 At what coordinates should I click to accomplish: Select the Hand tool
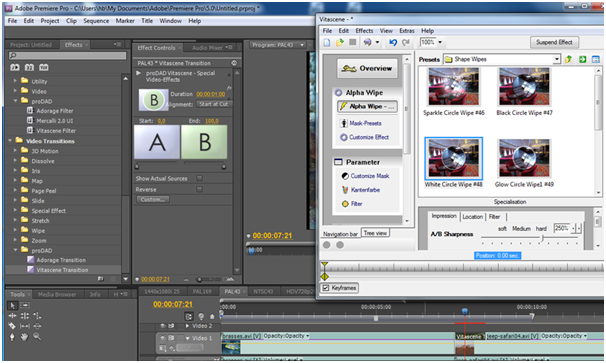tap(25, 337)
